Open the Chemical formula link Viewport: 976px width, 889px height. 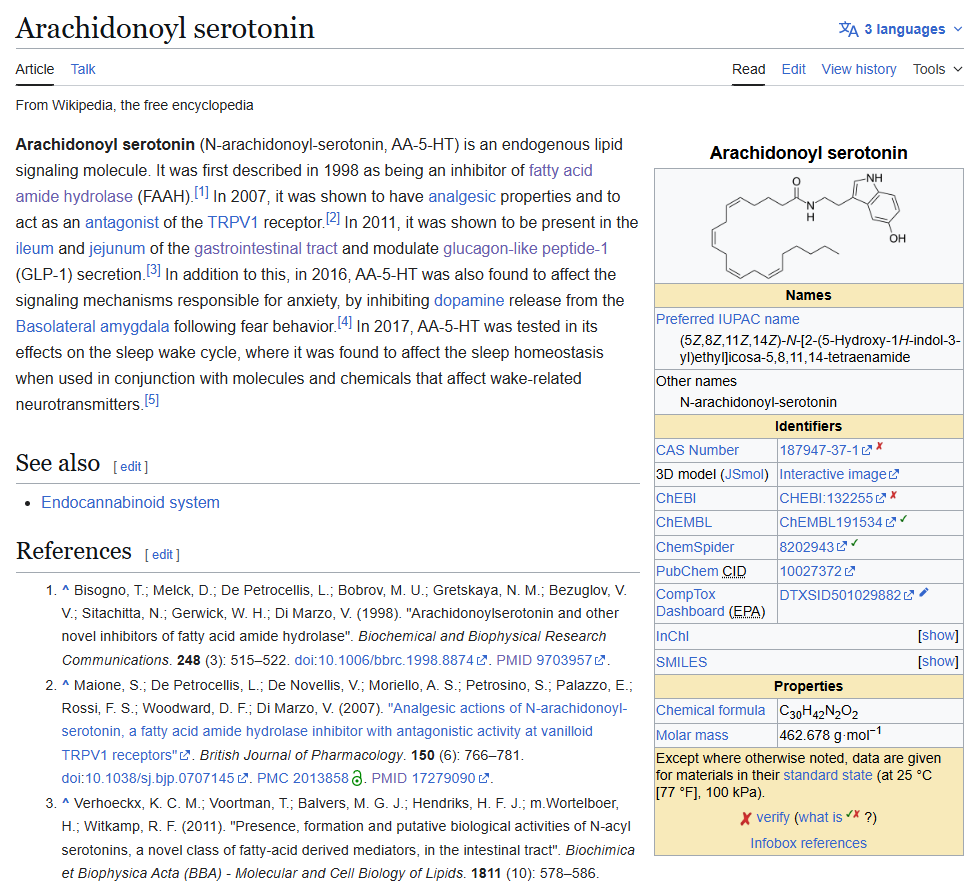click(x=710, y=710)
